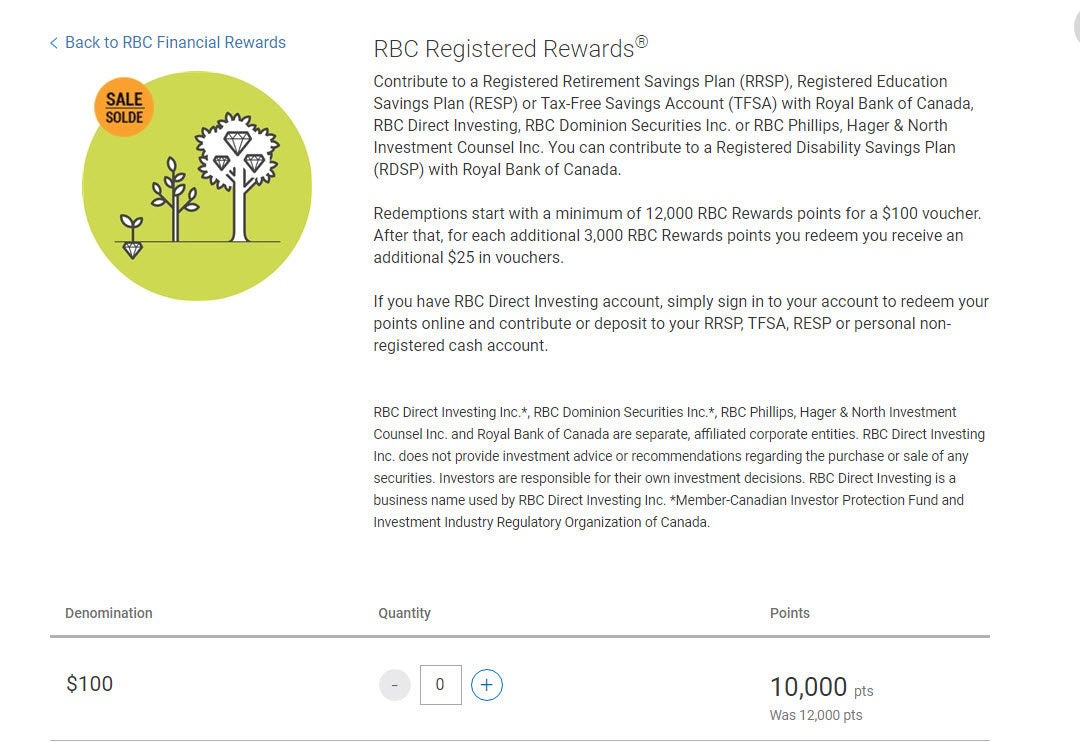Click the 10,000 pts points value
Image resolution: width=1080 pixels, height=742 pixels.
pos(821,687)
